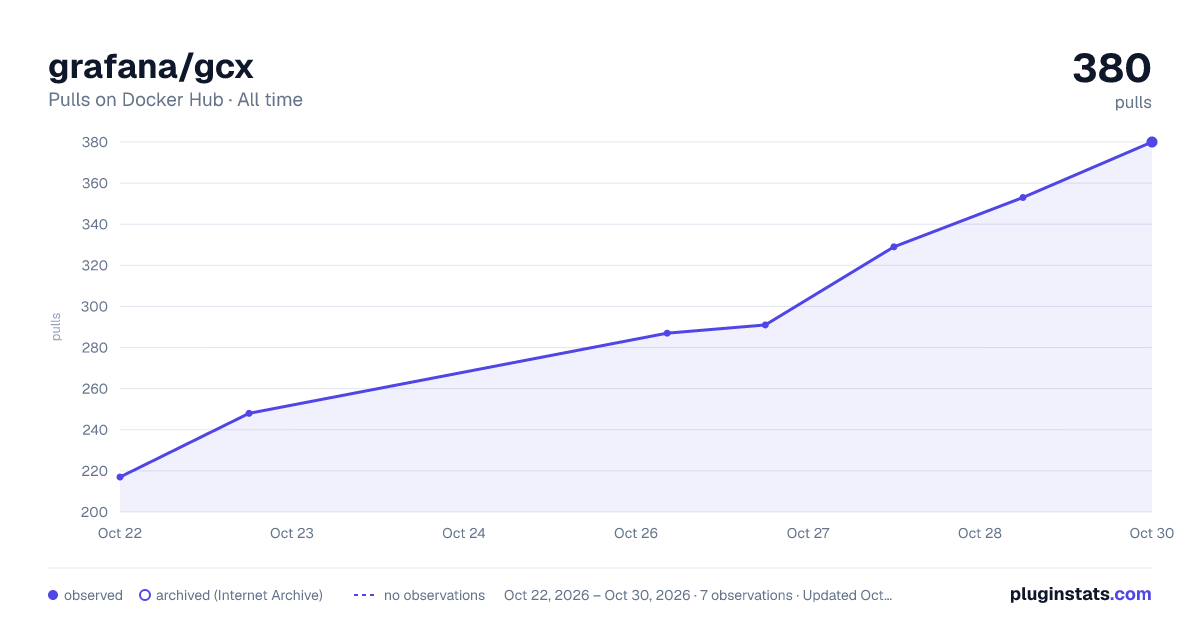Click the "Oct 24" x-axis label
The image size is (1200, 630).
tap(464, 533)
